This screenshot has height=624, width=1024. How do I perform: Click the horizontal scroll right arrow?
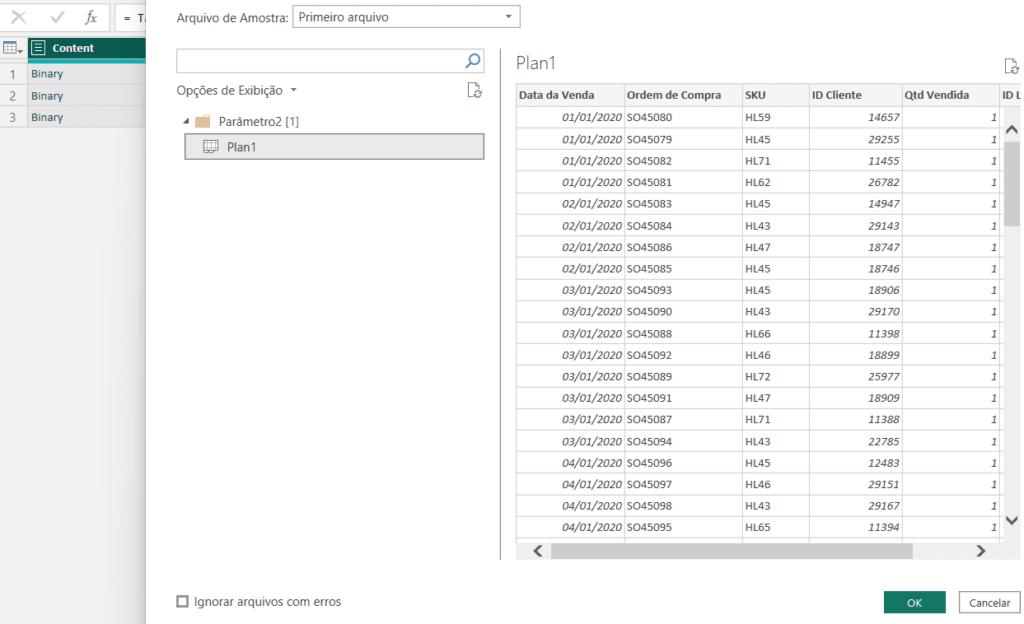coord(981,551)
